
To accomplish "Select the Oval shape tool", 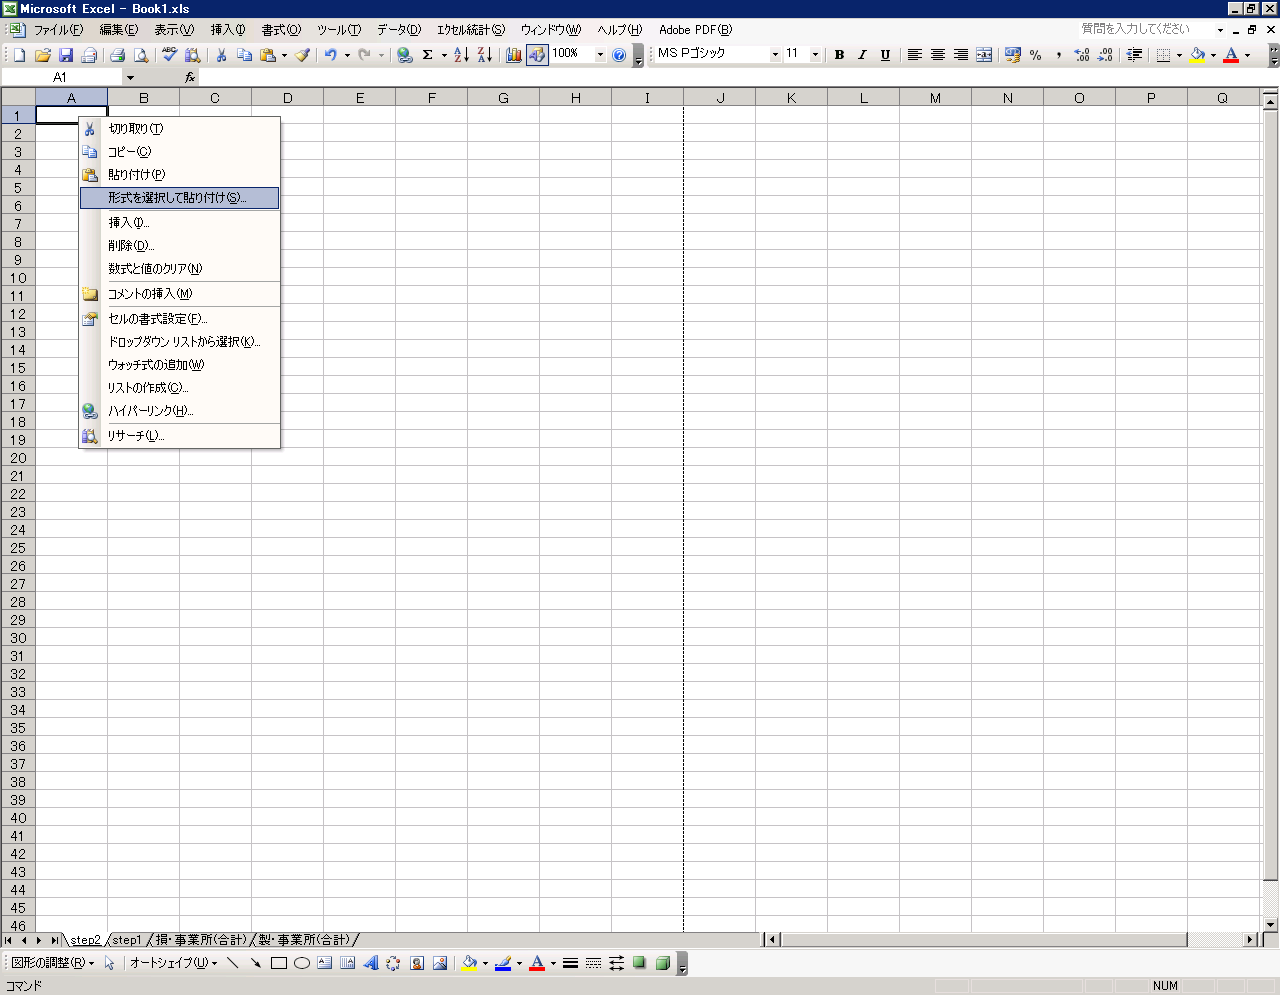I will coord(302,963).
